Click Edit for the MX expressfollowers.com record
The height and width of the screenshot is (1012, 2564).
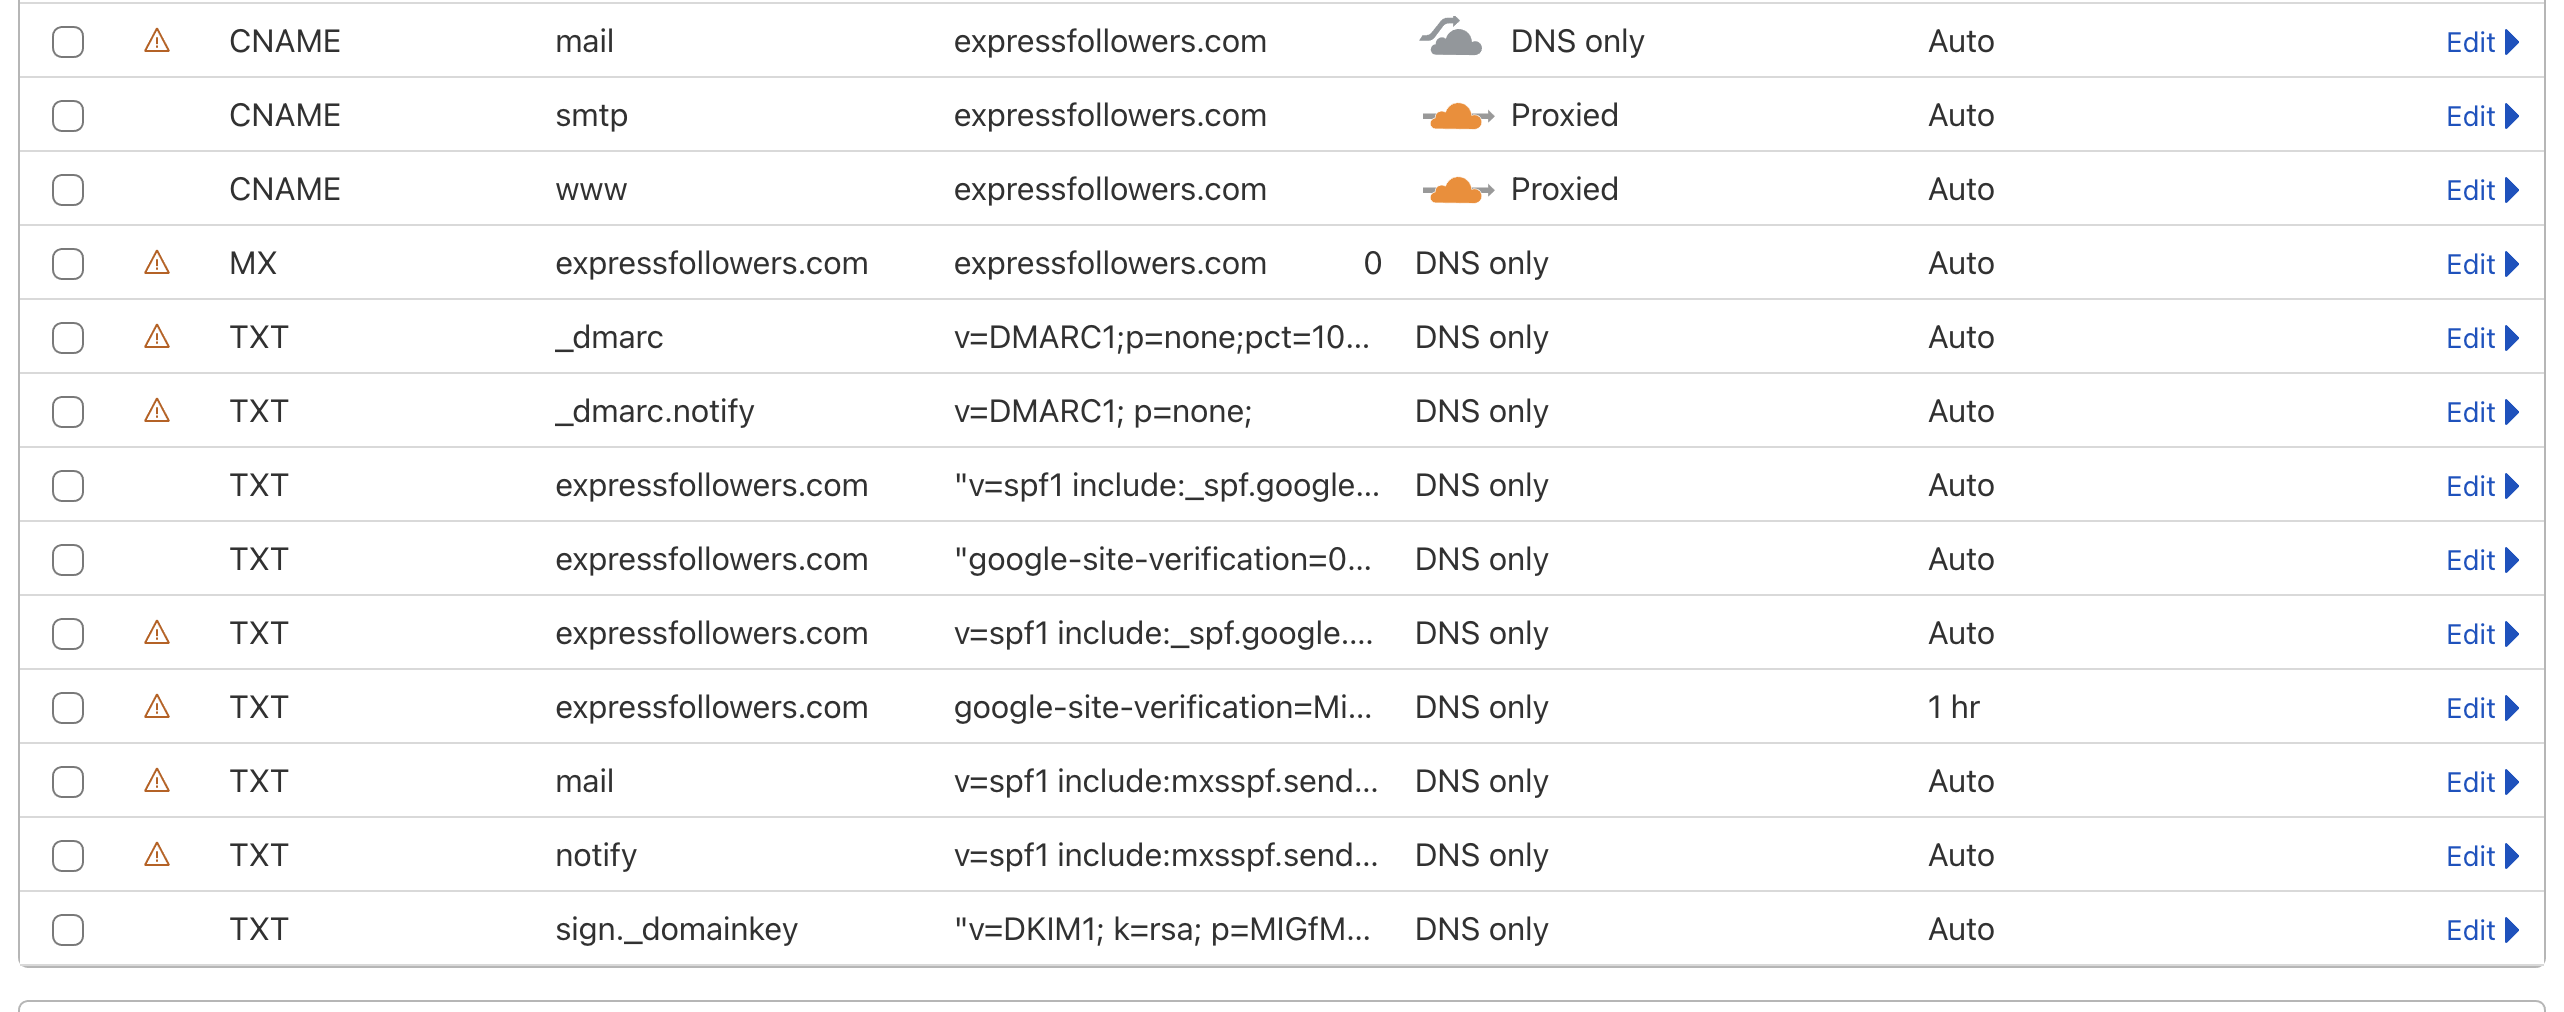[x=2482, y=264]
